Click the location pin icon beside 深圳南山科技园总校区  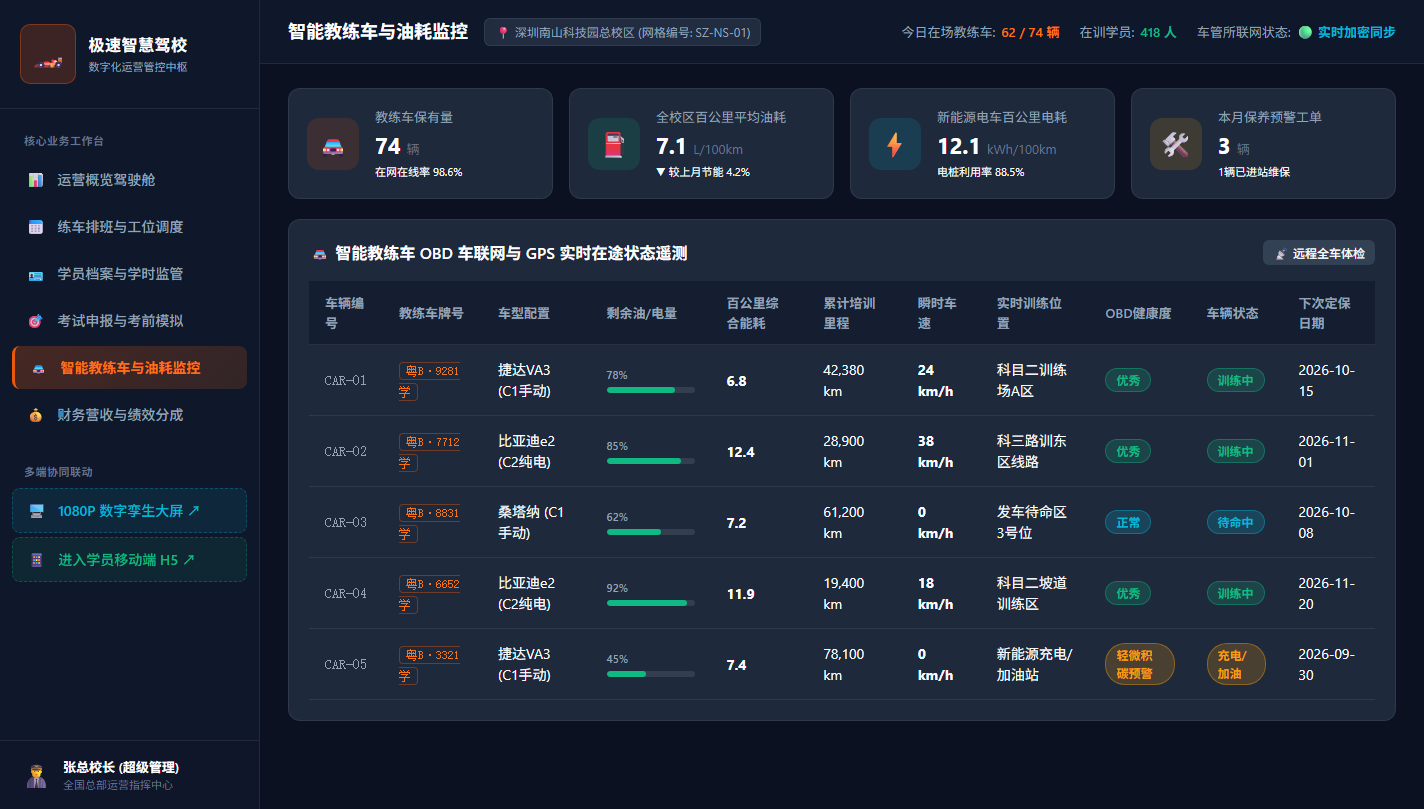click(x=503, y=32)
